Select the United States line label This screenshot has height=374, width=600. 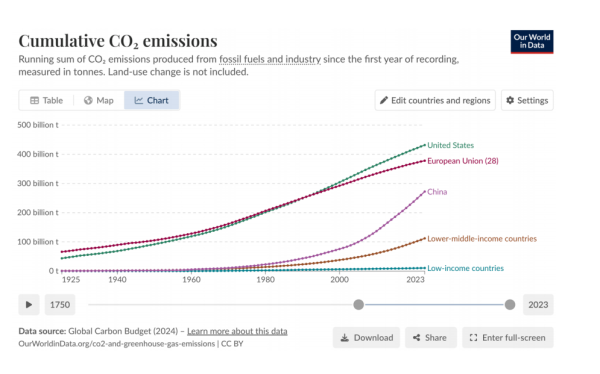[450, 145]
